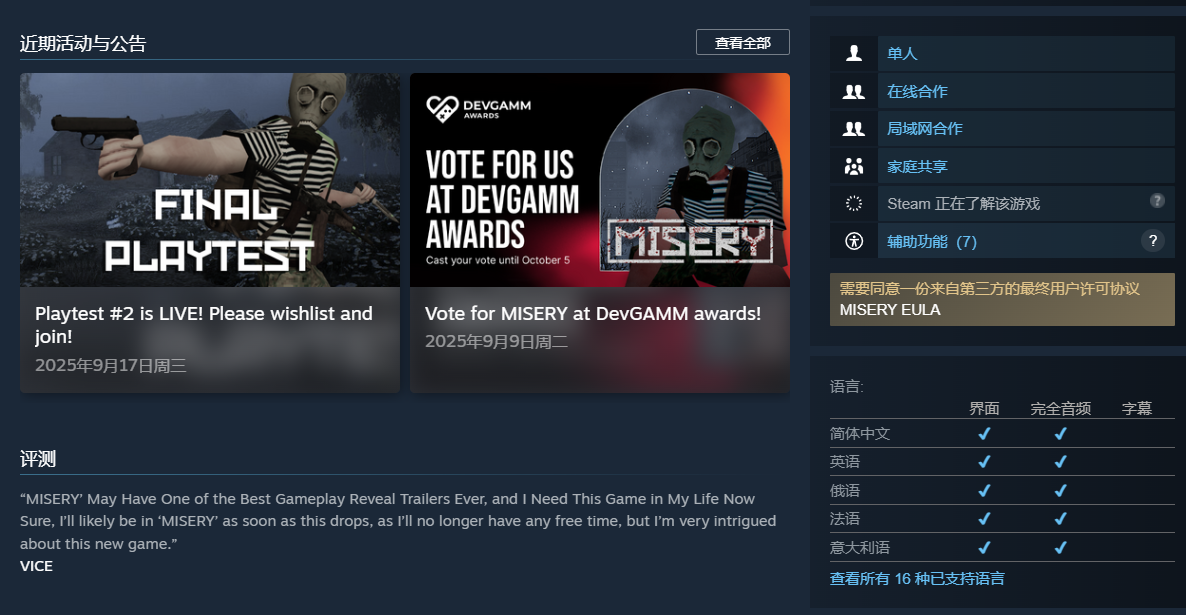The height and width of the screenshot is (615, 1186).
Task: Open the 在线合作 online co-op link
Action: tap(917, 92)
